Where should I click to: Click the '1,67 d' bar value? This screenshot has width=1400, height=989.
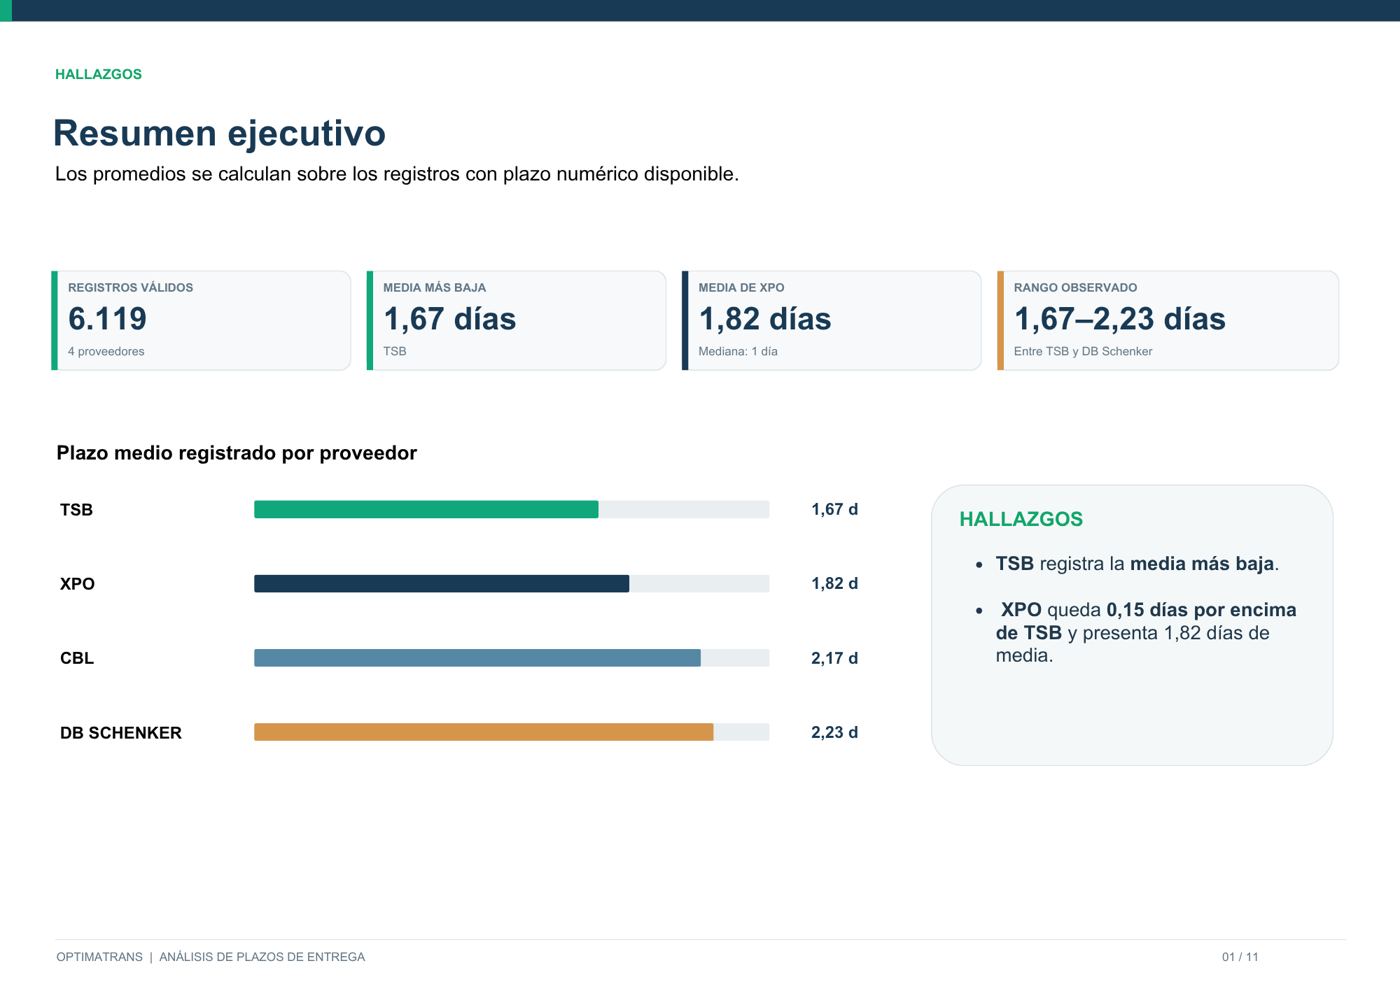[x=834, y=509]
